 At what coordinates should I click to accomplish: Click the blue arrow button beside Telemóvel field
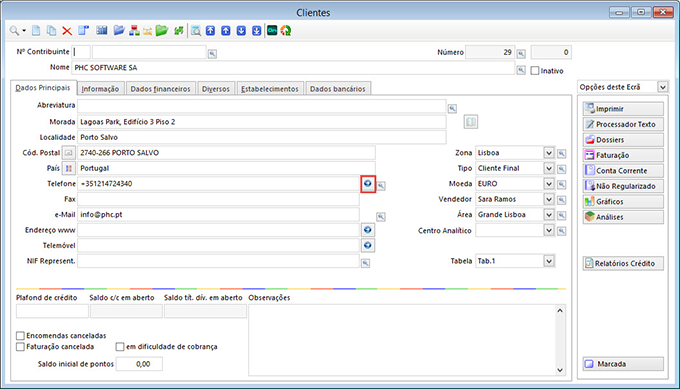click(368, 245)
